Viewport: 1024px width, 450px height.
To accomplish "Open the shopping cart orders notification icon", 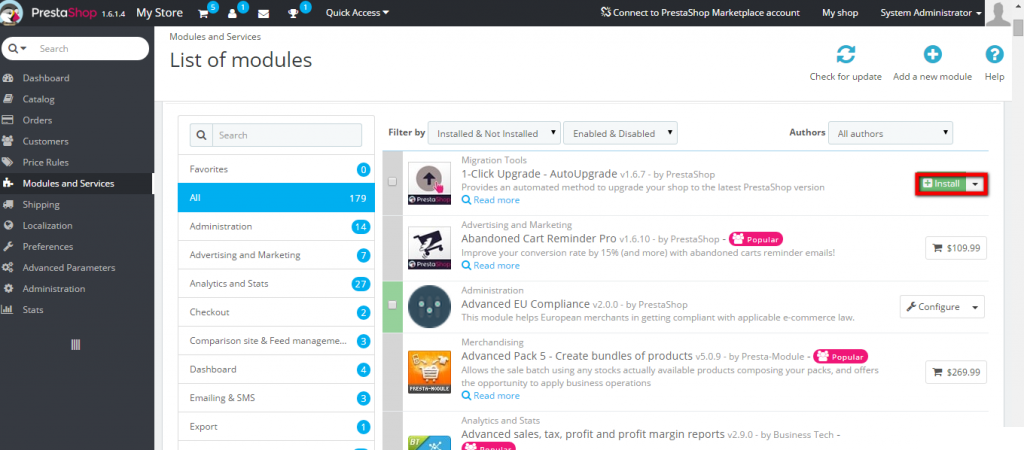I will [x=203, y=13].
